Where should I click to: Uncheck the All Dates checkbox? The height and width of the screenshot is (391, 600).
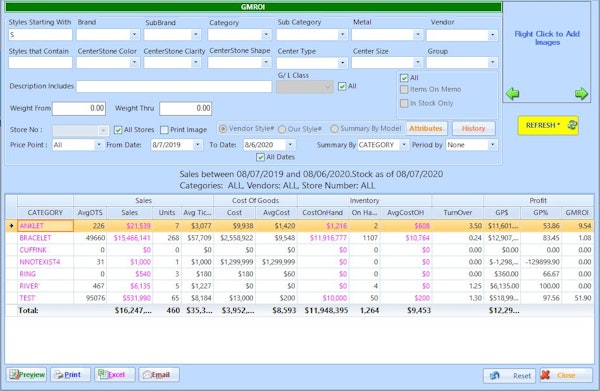coord(261,157)
